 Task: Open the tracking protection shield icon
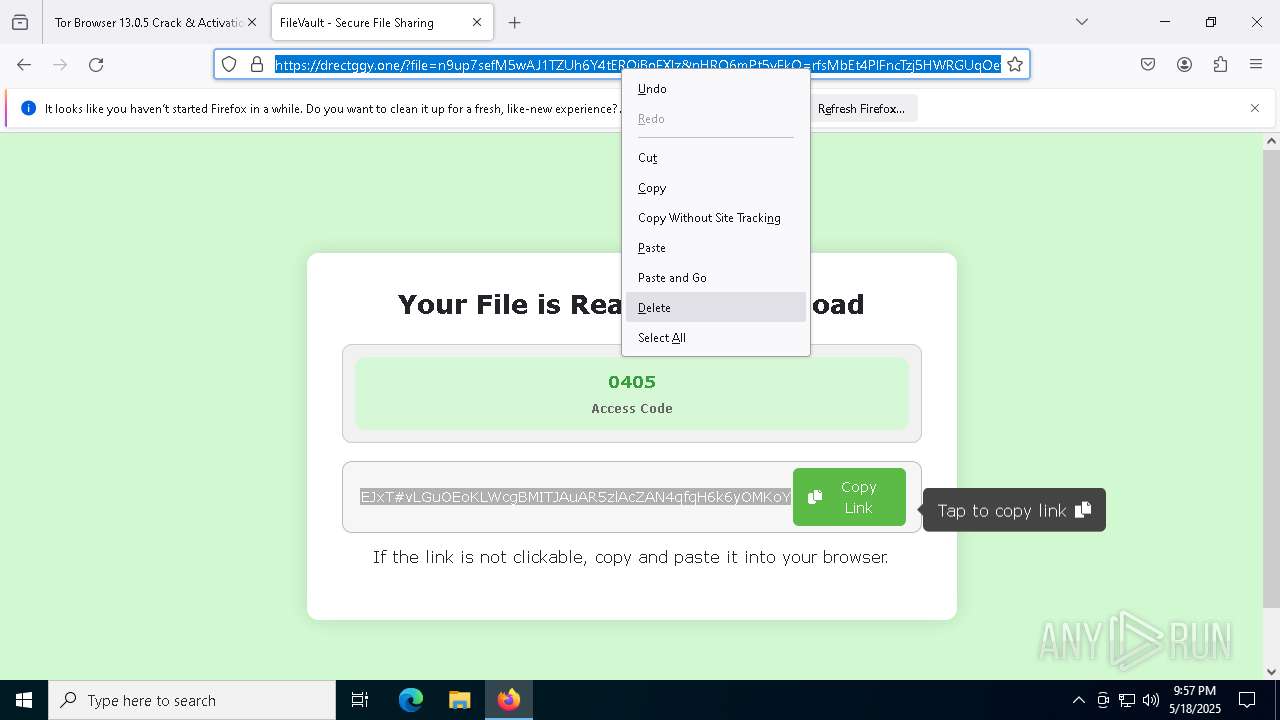(229, 64)
